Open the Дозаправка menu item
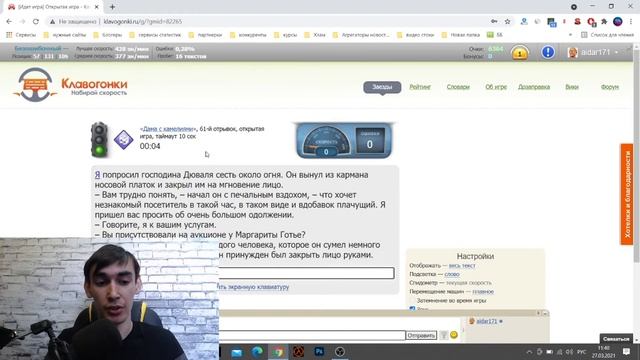Viewport: 640px width, 360px height. click(x=534, y=87)
